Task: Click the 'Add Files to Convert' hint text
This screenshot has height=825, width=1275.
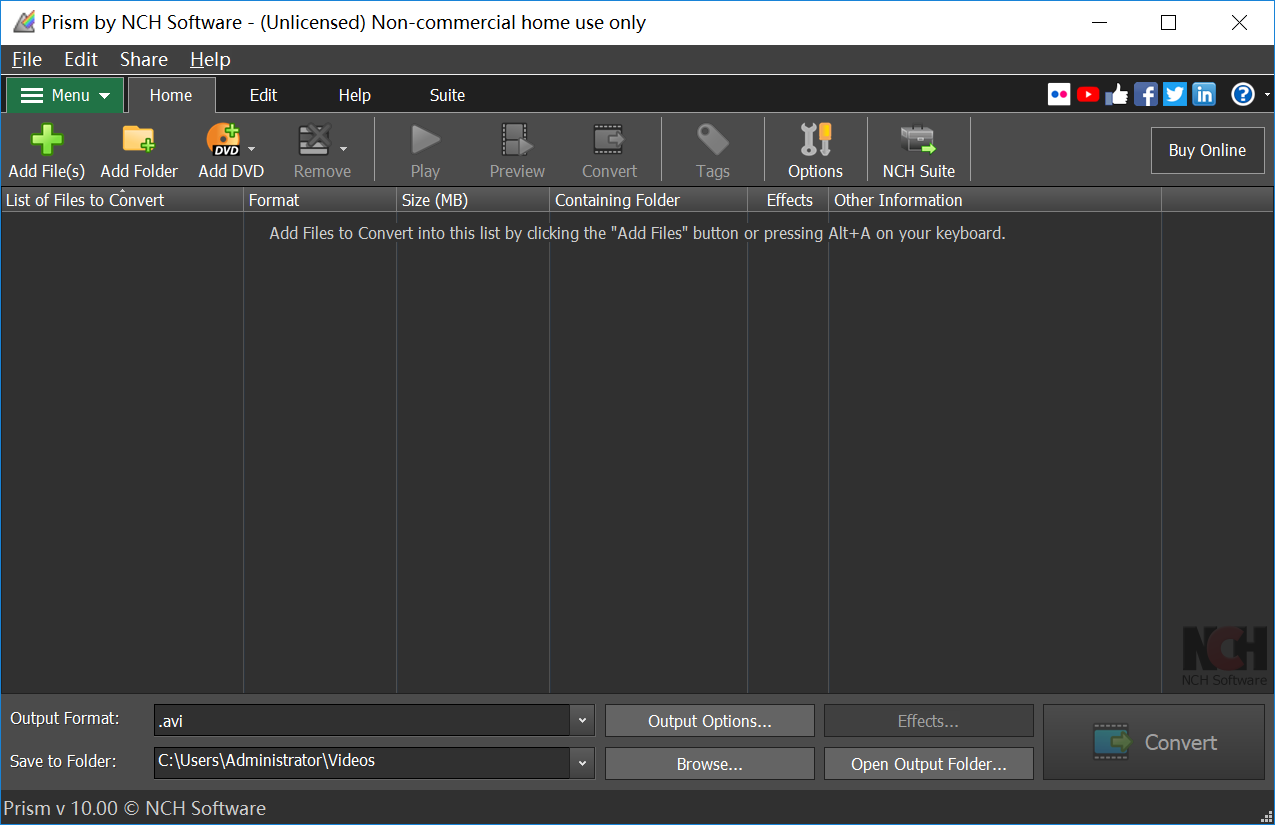Action: [637, 233]
